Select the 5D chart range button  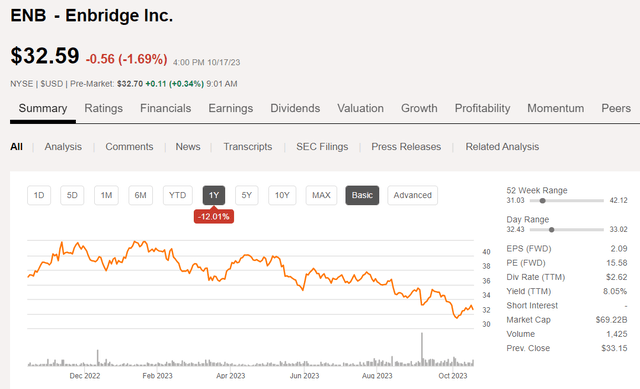point(72,195)
